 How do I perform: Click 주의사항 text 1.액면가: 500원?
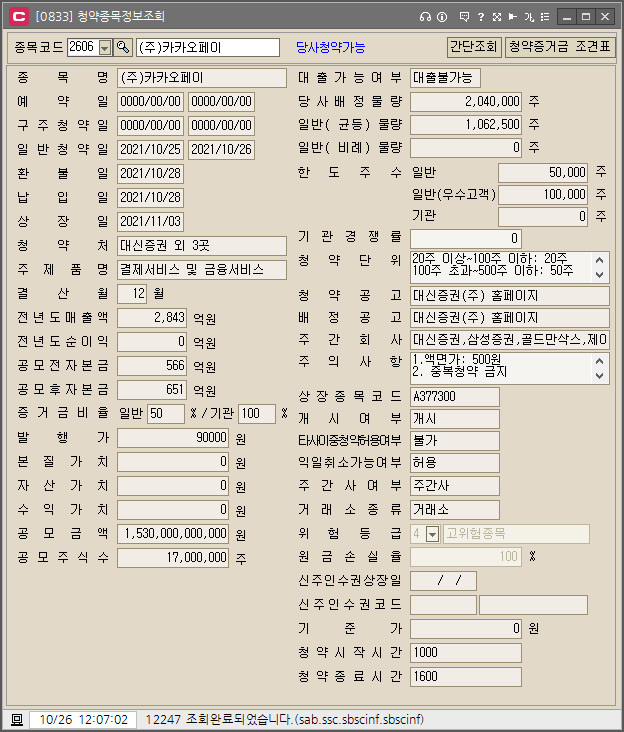click(x=457, y=359)
